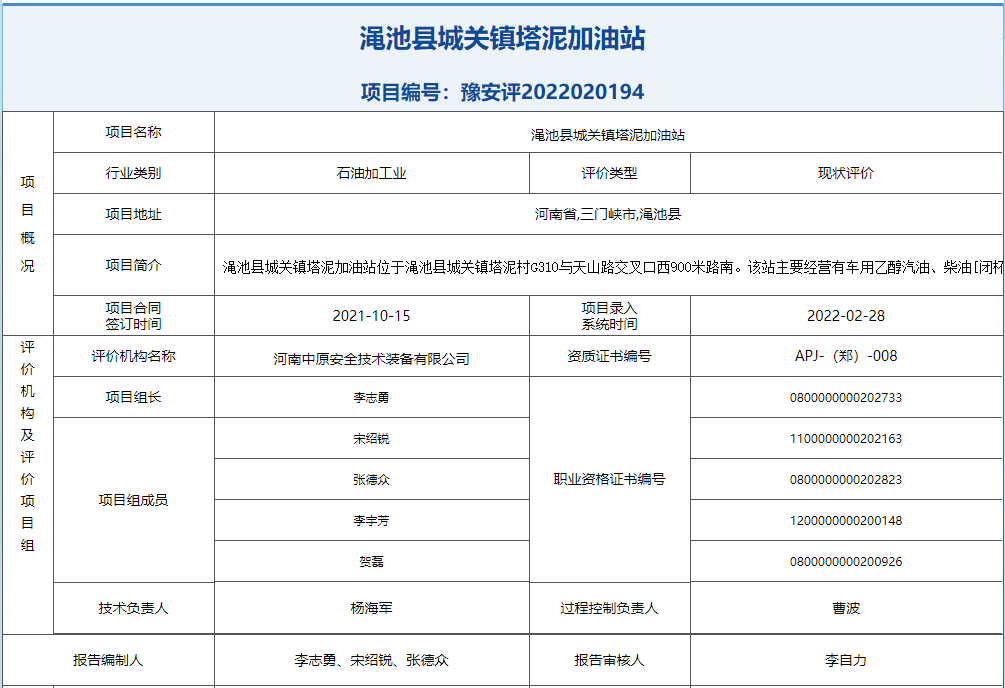This screenshot has width=1005, height=688.
Task: Click certificate number 0800000000202733
Action: 845,398
